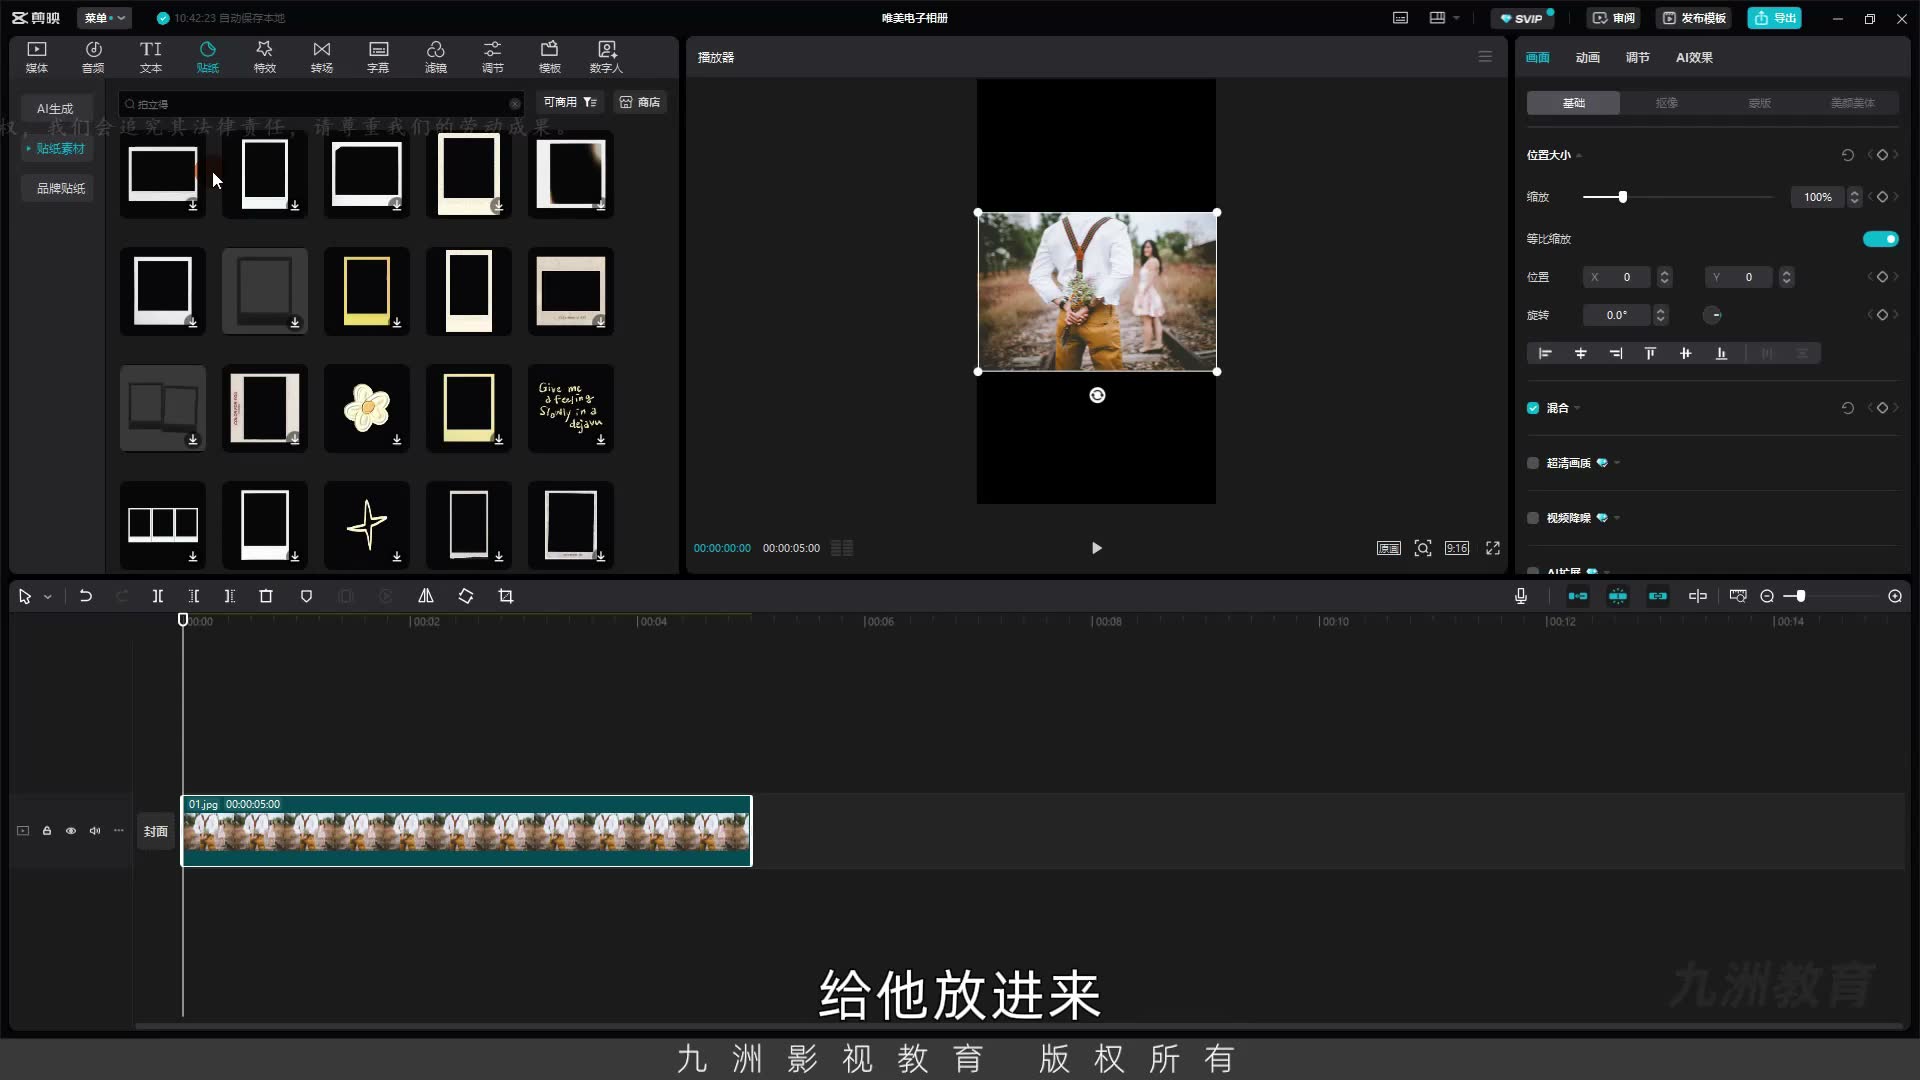This screenshot has width=1920, height=1080.
Task: Open the 文本 text panel
Action: coord(150,57)
